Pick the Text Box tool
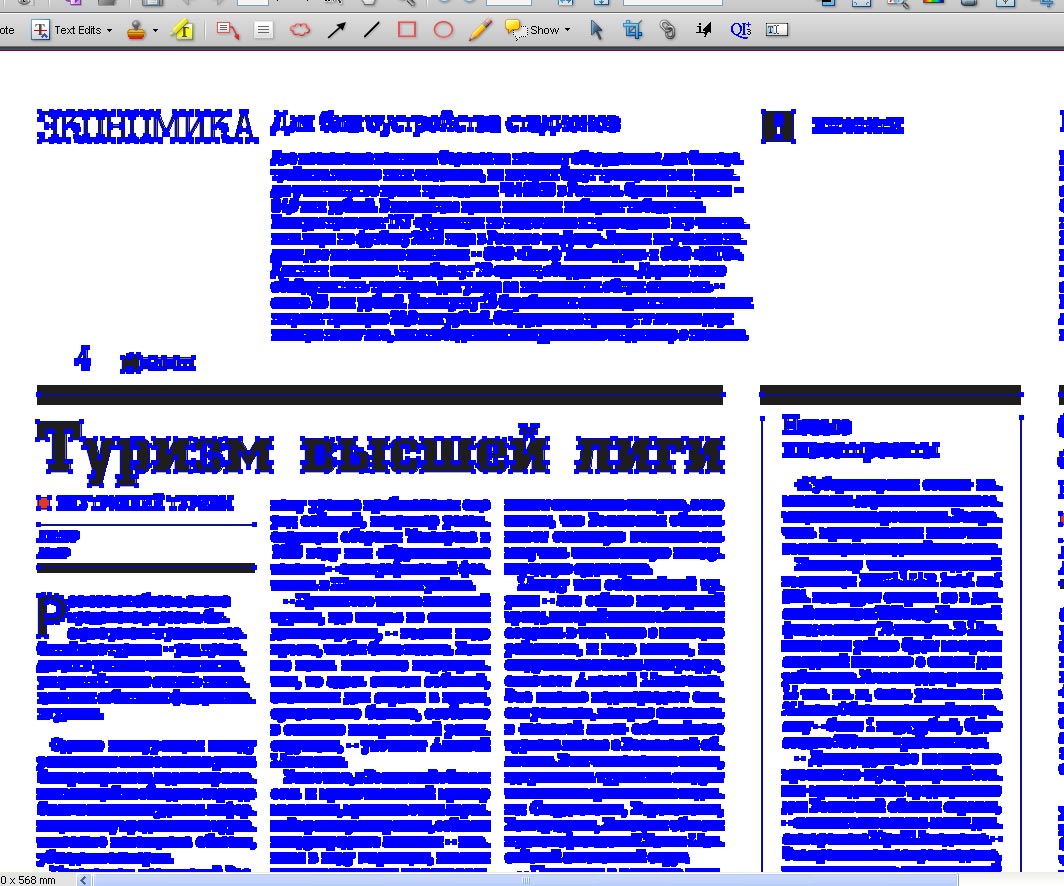 pos(263,30)
